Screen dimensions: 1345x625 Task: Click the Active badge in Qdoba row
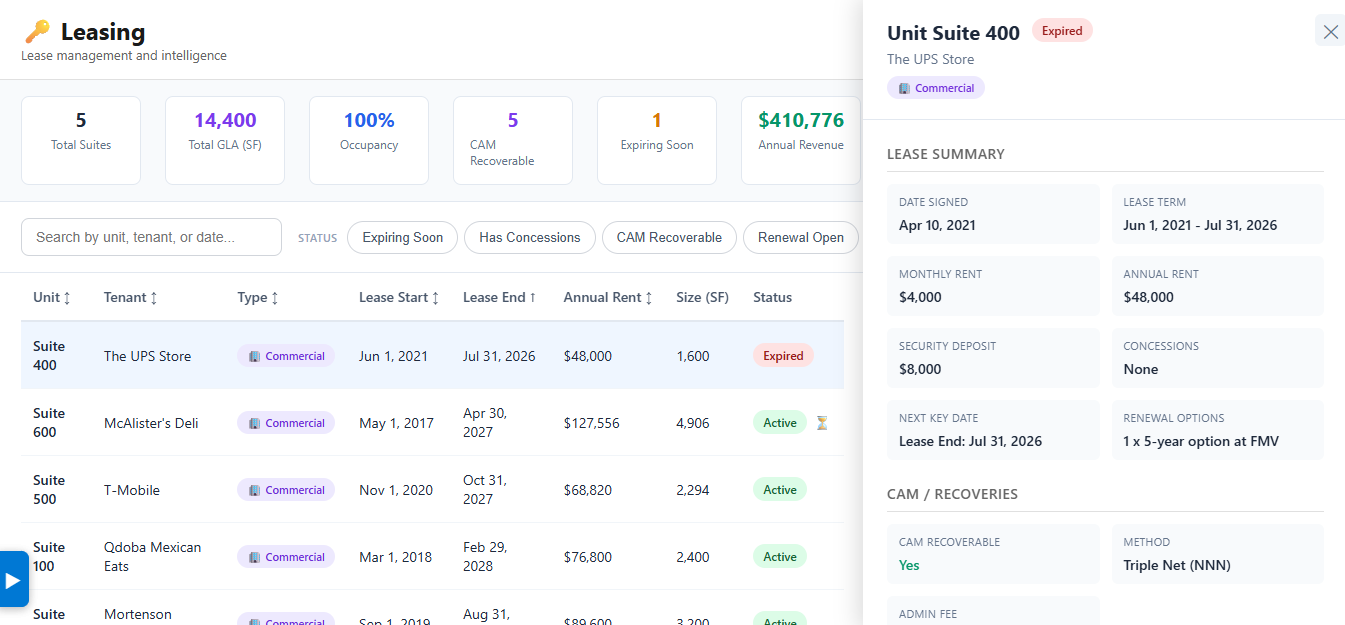[x=780, y=557]
